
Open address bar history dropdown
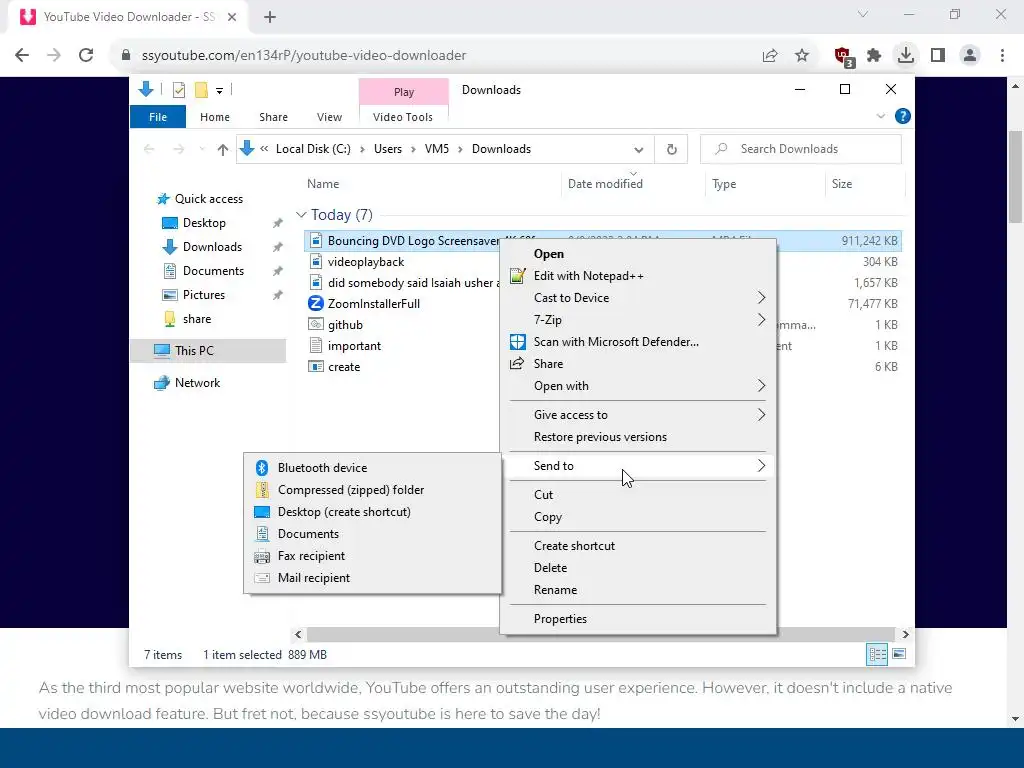638,150
